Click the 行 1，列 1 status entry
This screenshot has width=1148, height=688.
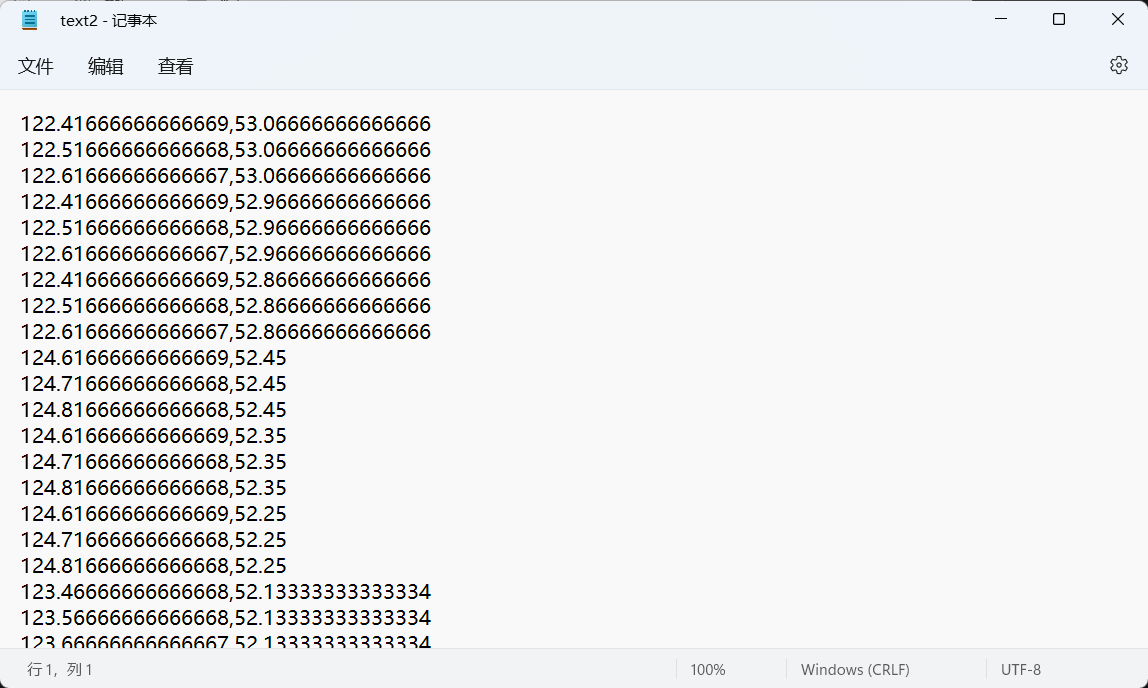click(x=60, y=670)
